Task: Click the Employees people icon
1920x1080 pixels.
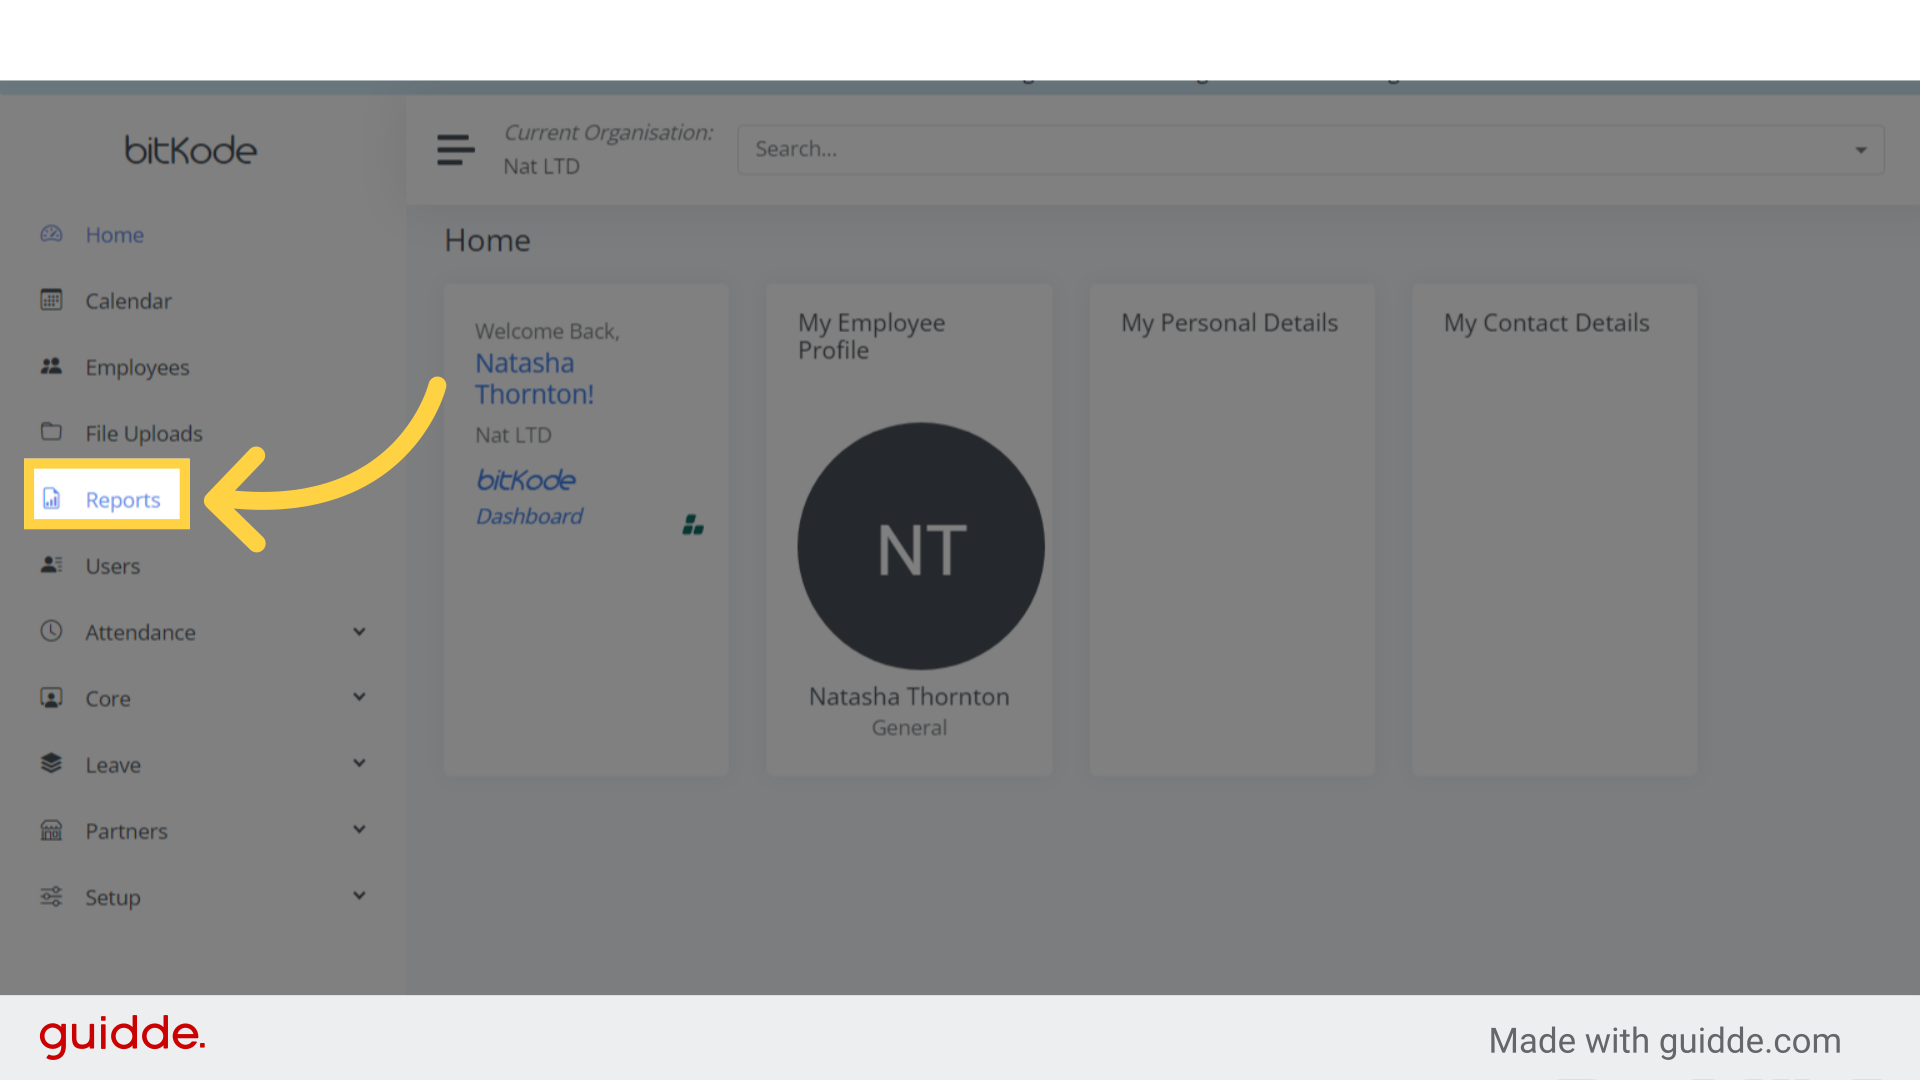Action: tap(51, 366)
